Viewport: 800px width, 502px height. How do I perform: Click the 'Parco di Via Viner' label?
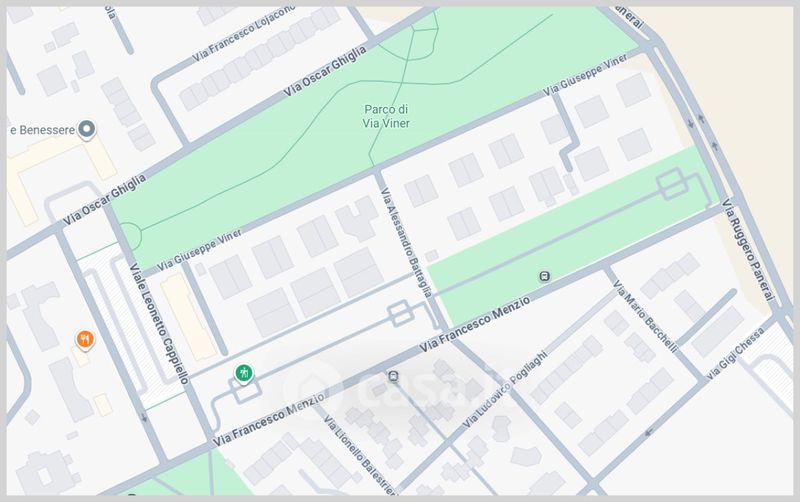[388, 116]
